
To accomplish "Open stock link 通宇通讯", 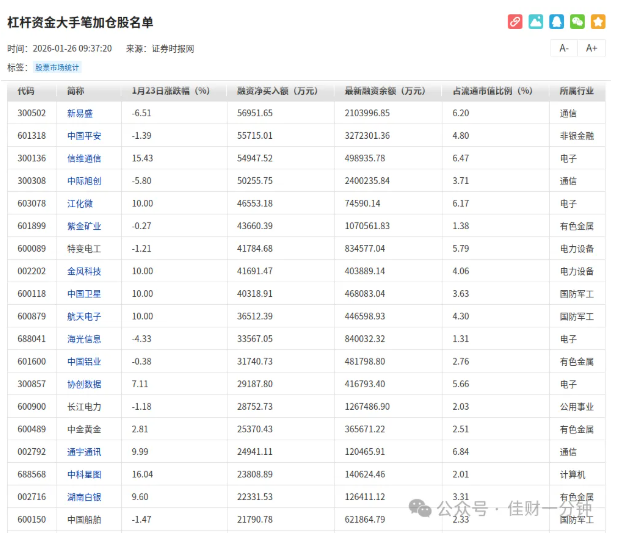I will [84, 452].
